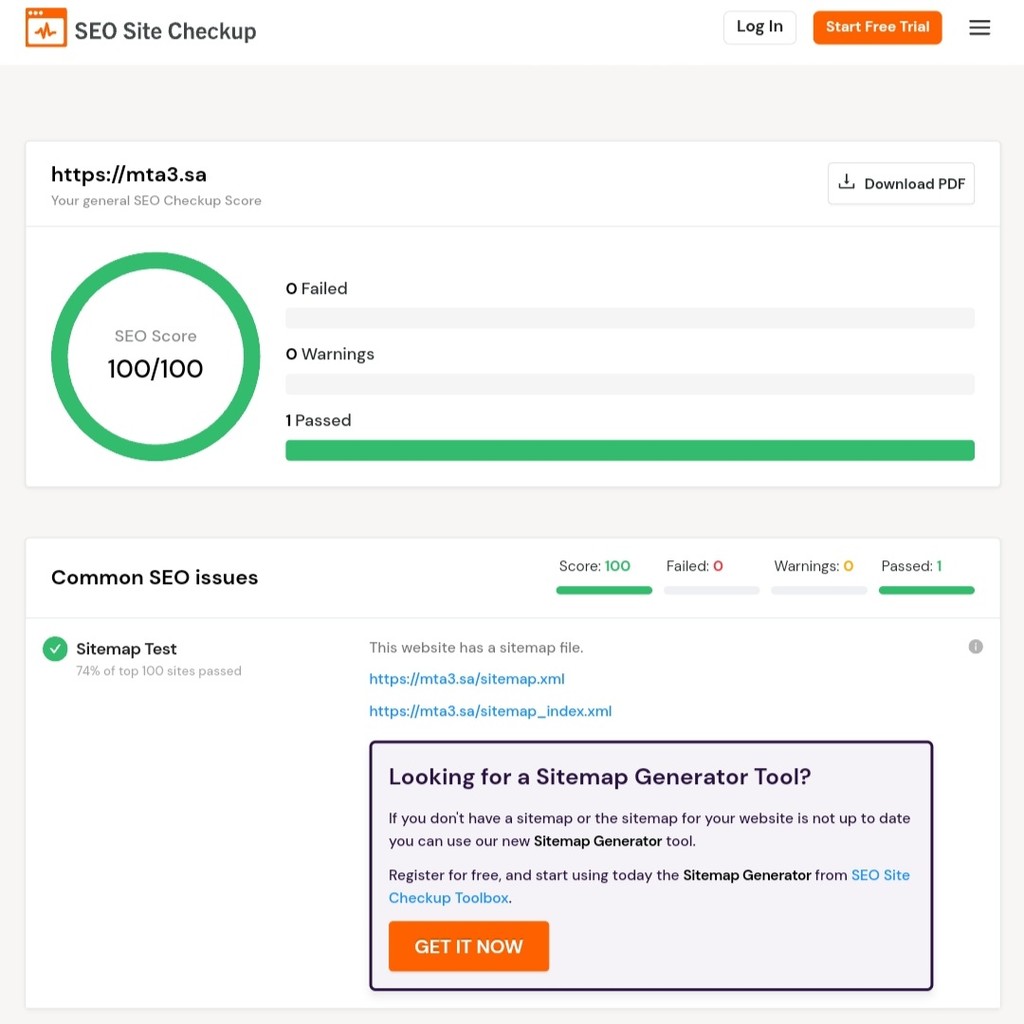1024x1024 pixels.
Task: Download the PDF report
Action: [x=901, y=184]
